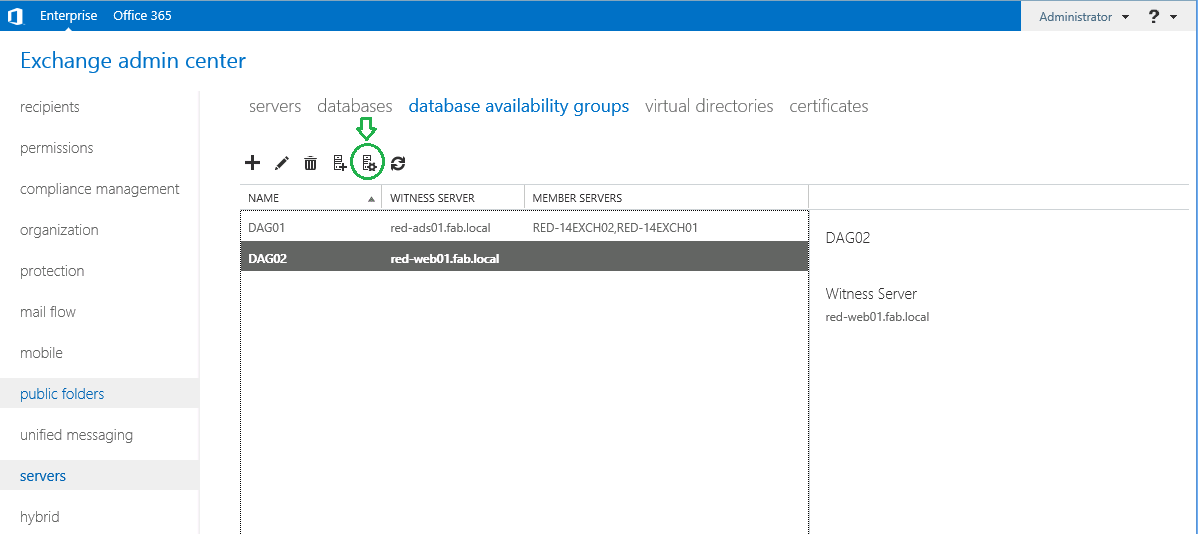Switch to the Office 365 tab

click(142, 15)
